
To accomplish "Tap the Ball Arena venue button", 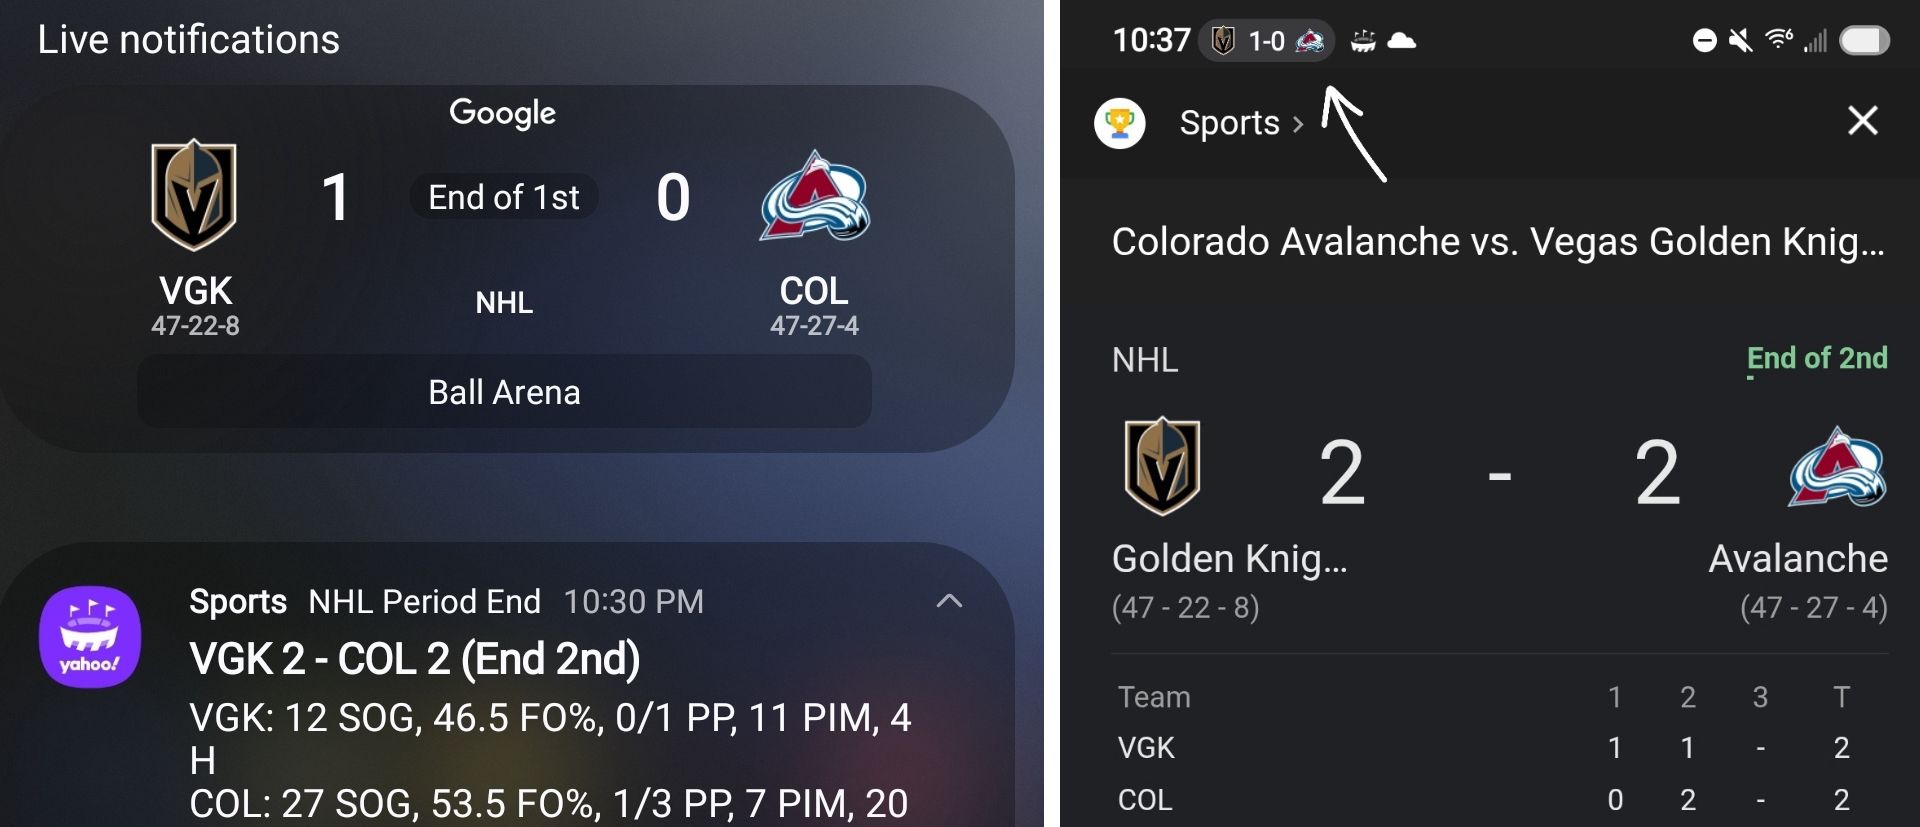I will click(504, 392).
